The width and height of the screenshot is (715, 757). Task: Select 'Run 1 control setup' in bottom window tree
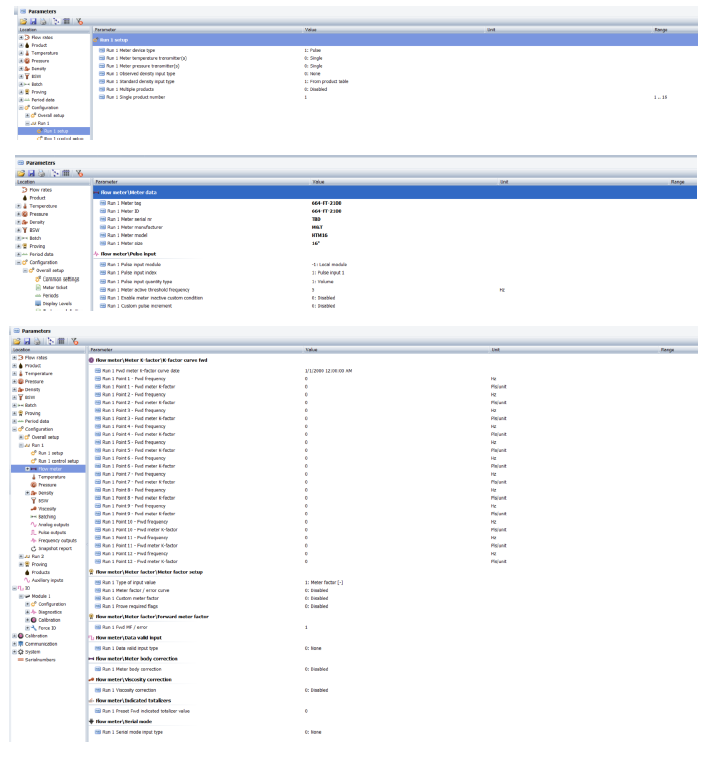[58, 461]
